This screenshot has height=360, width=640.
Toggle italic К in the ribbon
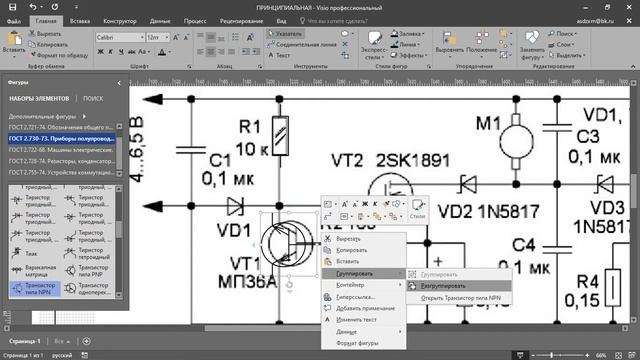111,52
